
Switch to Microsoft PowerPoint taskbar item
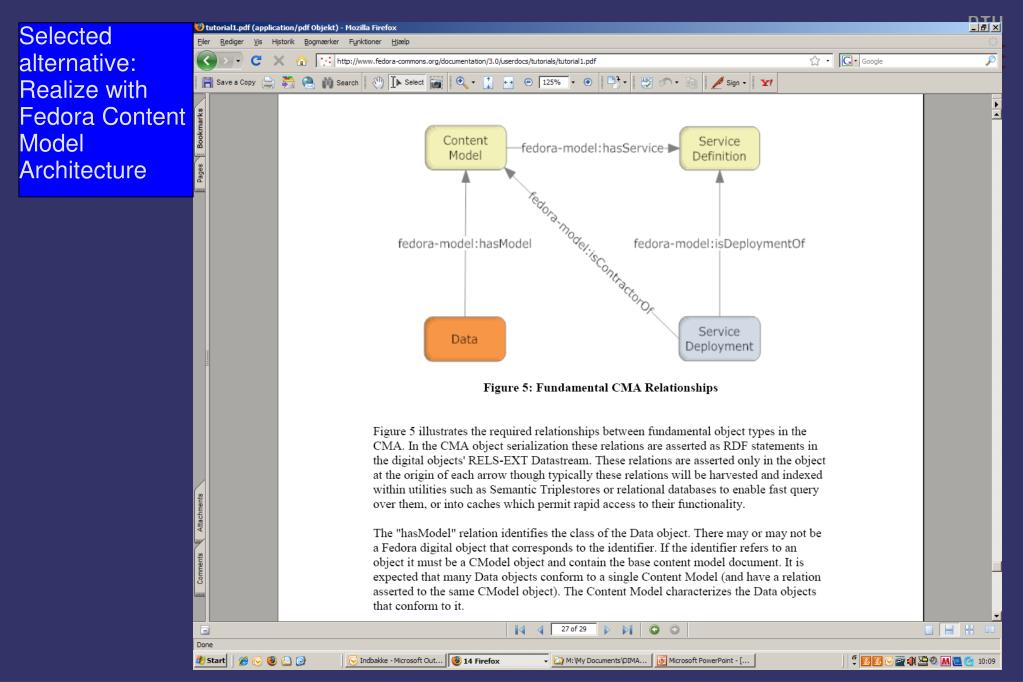(x=704, y=660)
